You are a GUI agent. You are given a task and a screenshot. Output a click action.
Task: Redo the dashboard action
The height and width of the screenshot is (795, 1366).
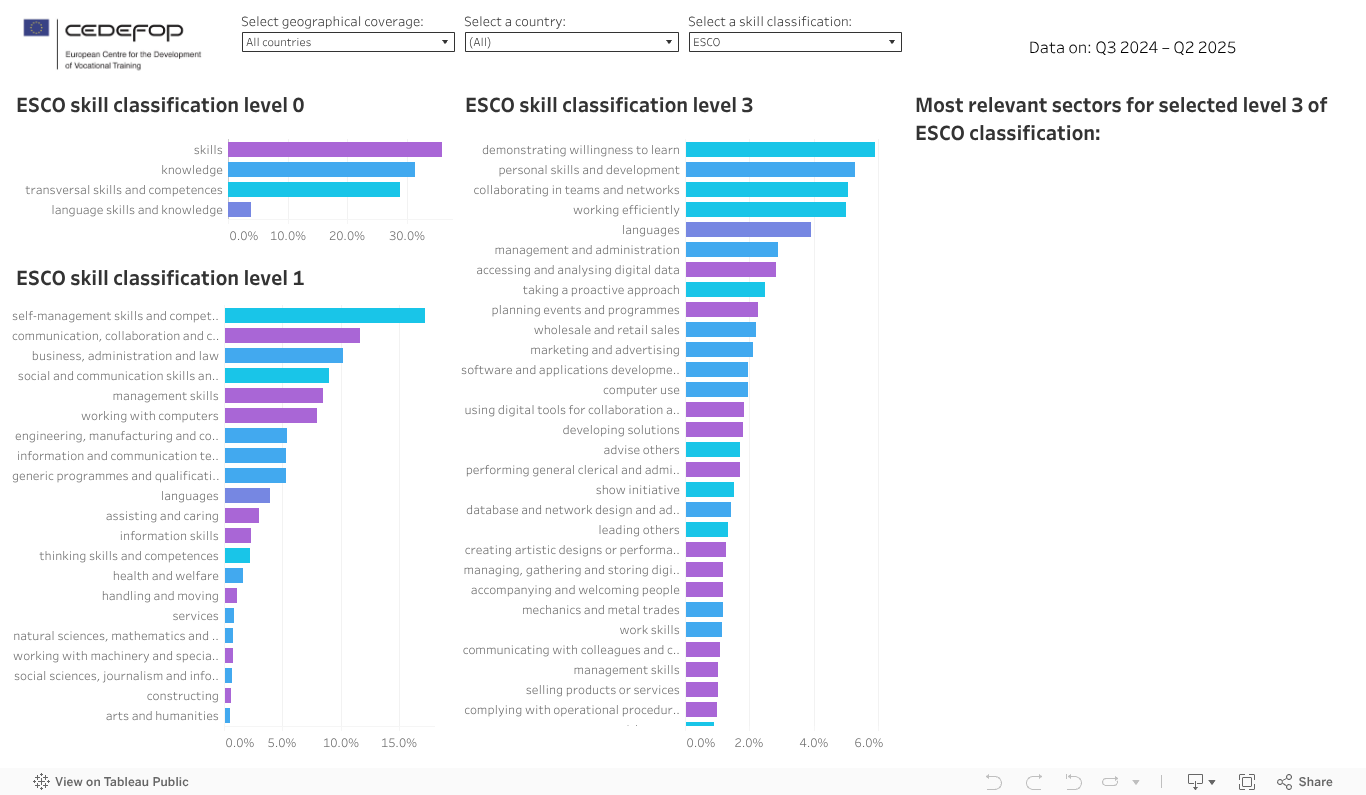[x=1033, y=781]
